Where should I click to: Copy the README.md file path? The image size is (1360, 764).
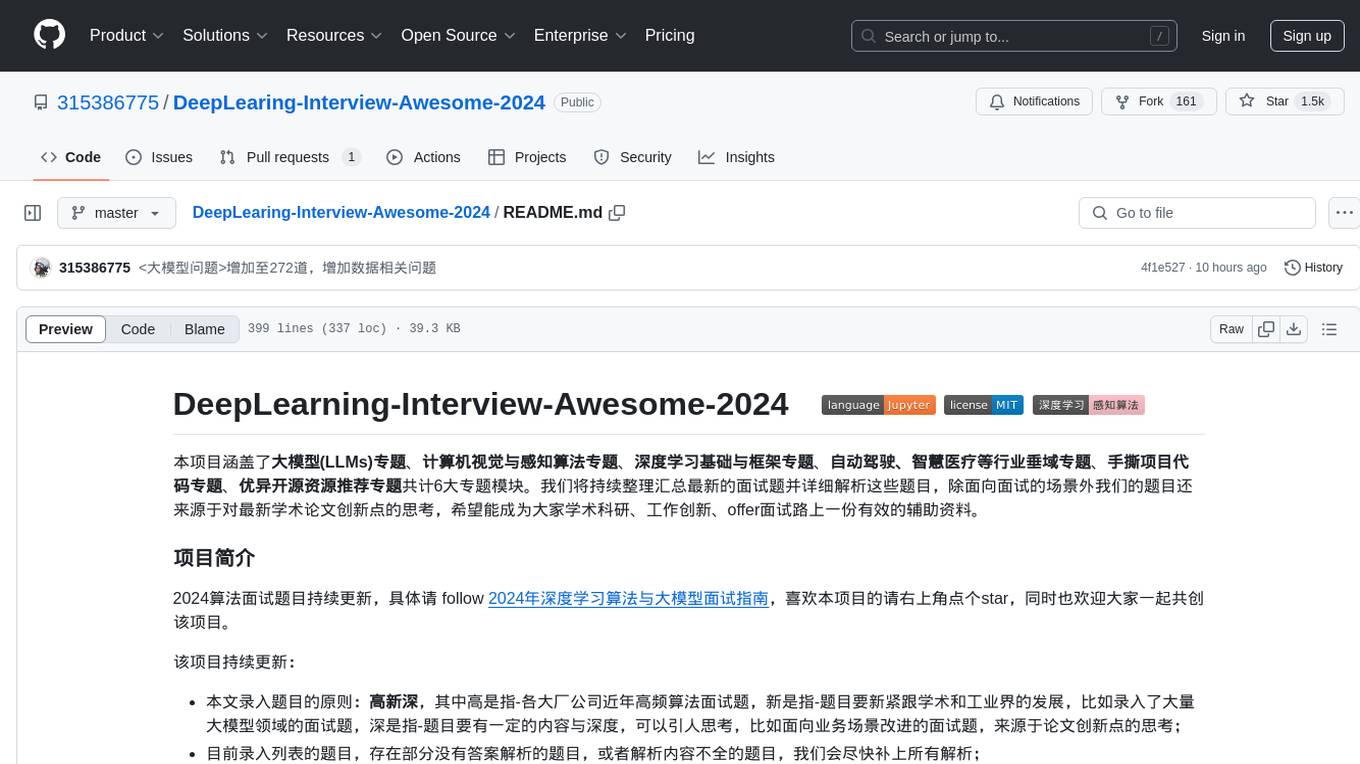(617, 212)
